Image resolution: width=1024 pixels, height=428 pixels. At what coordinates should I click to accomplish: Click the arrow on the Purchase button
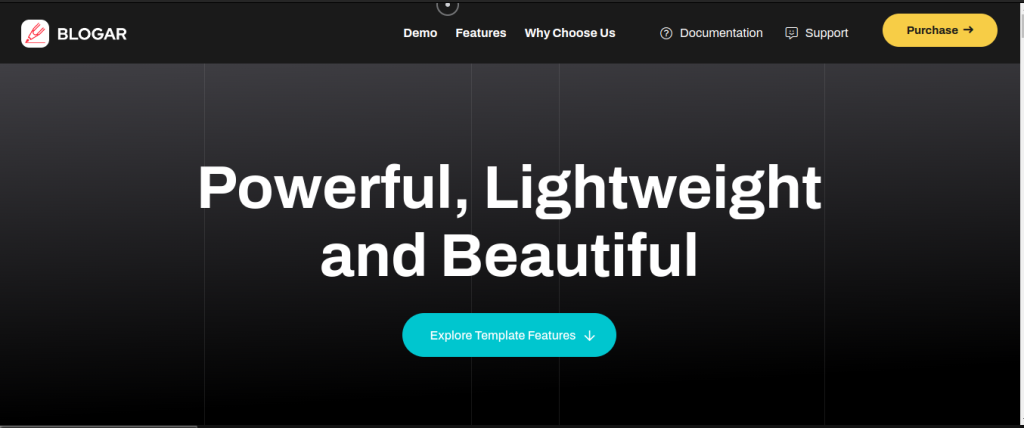point(968,30)
